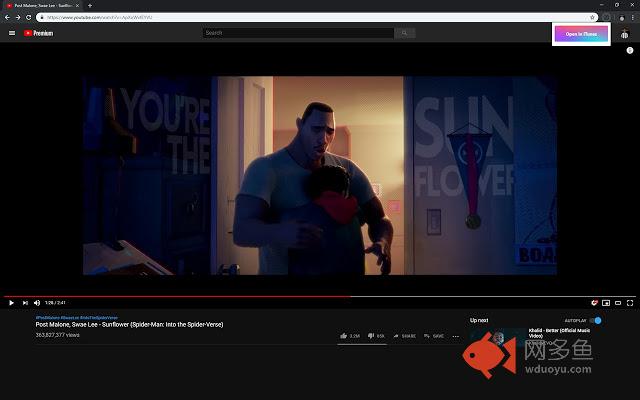
Task: Open the Chrome three-dot menu
Action: tap(633, 18)
